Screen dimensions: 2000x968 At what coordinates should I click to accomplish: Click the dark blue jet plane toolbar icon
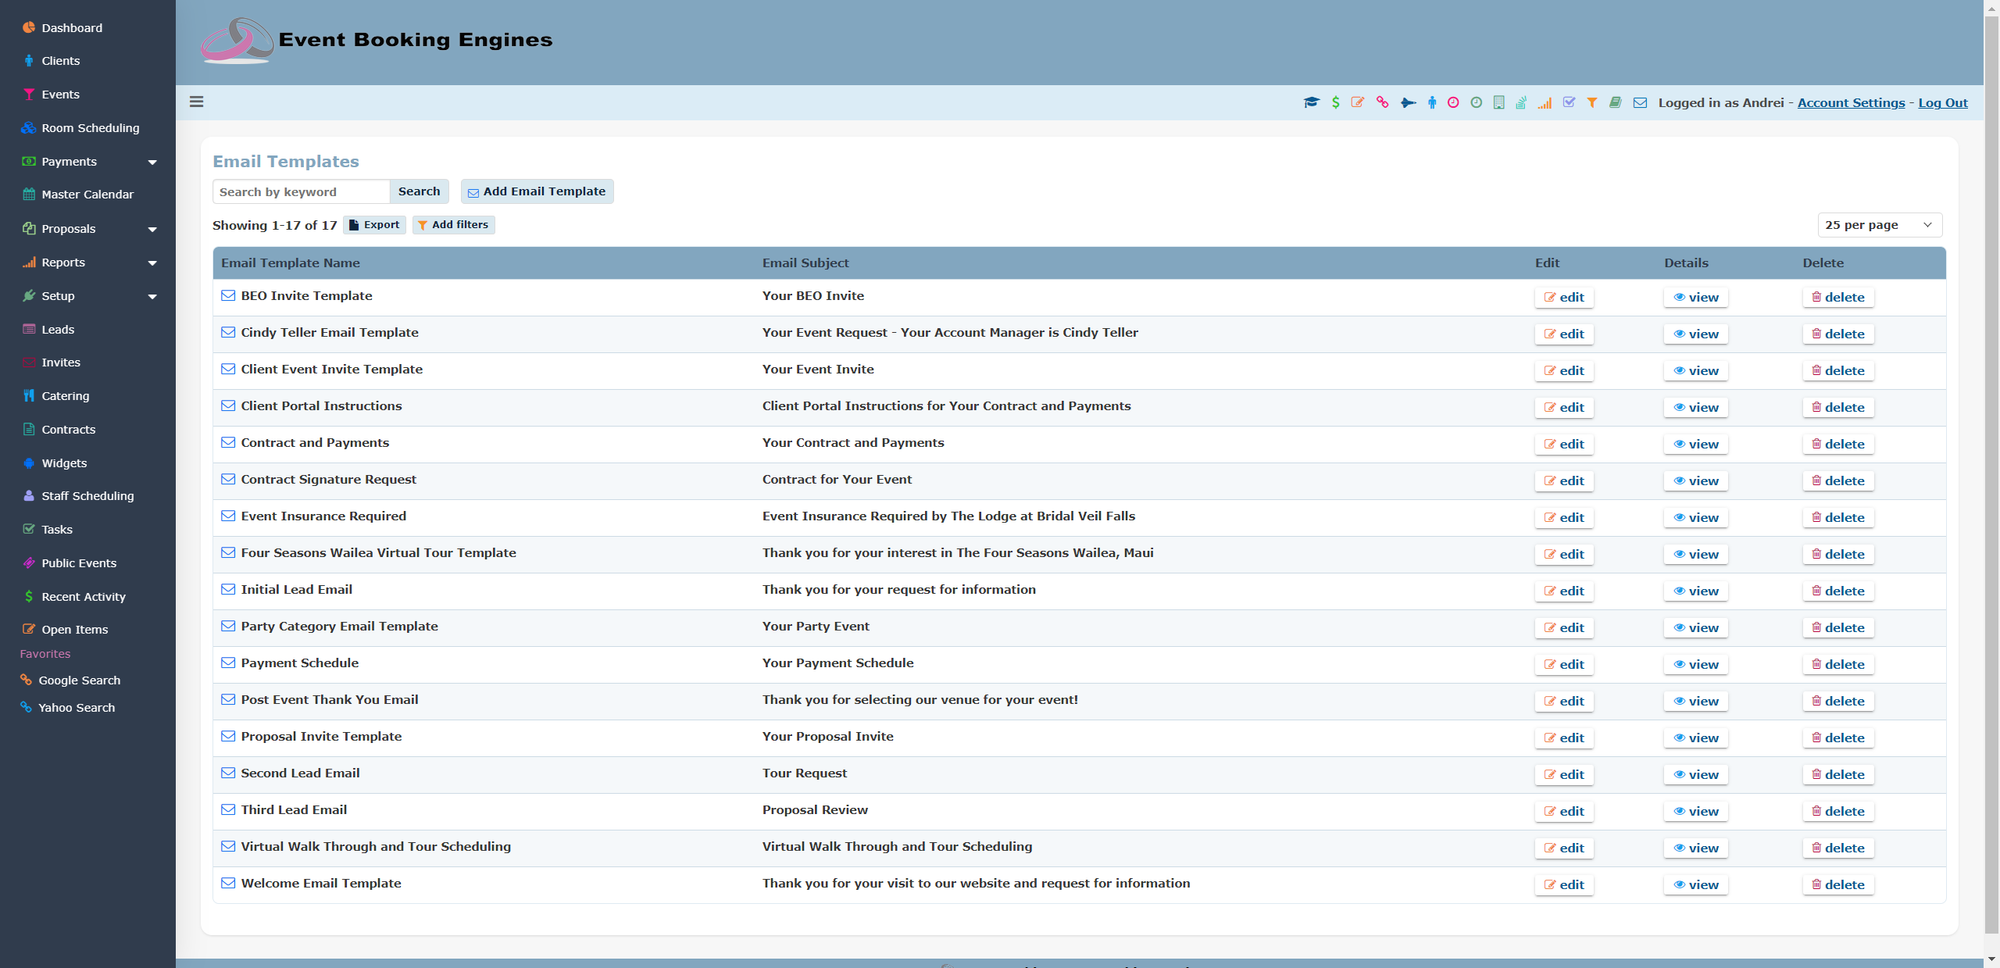(1408, 102)
